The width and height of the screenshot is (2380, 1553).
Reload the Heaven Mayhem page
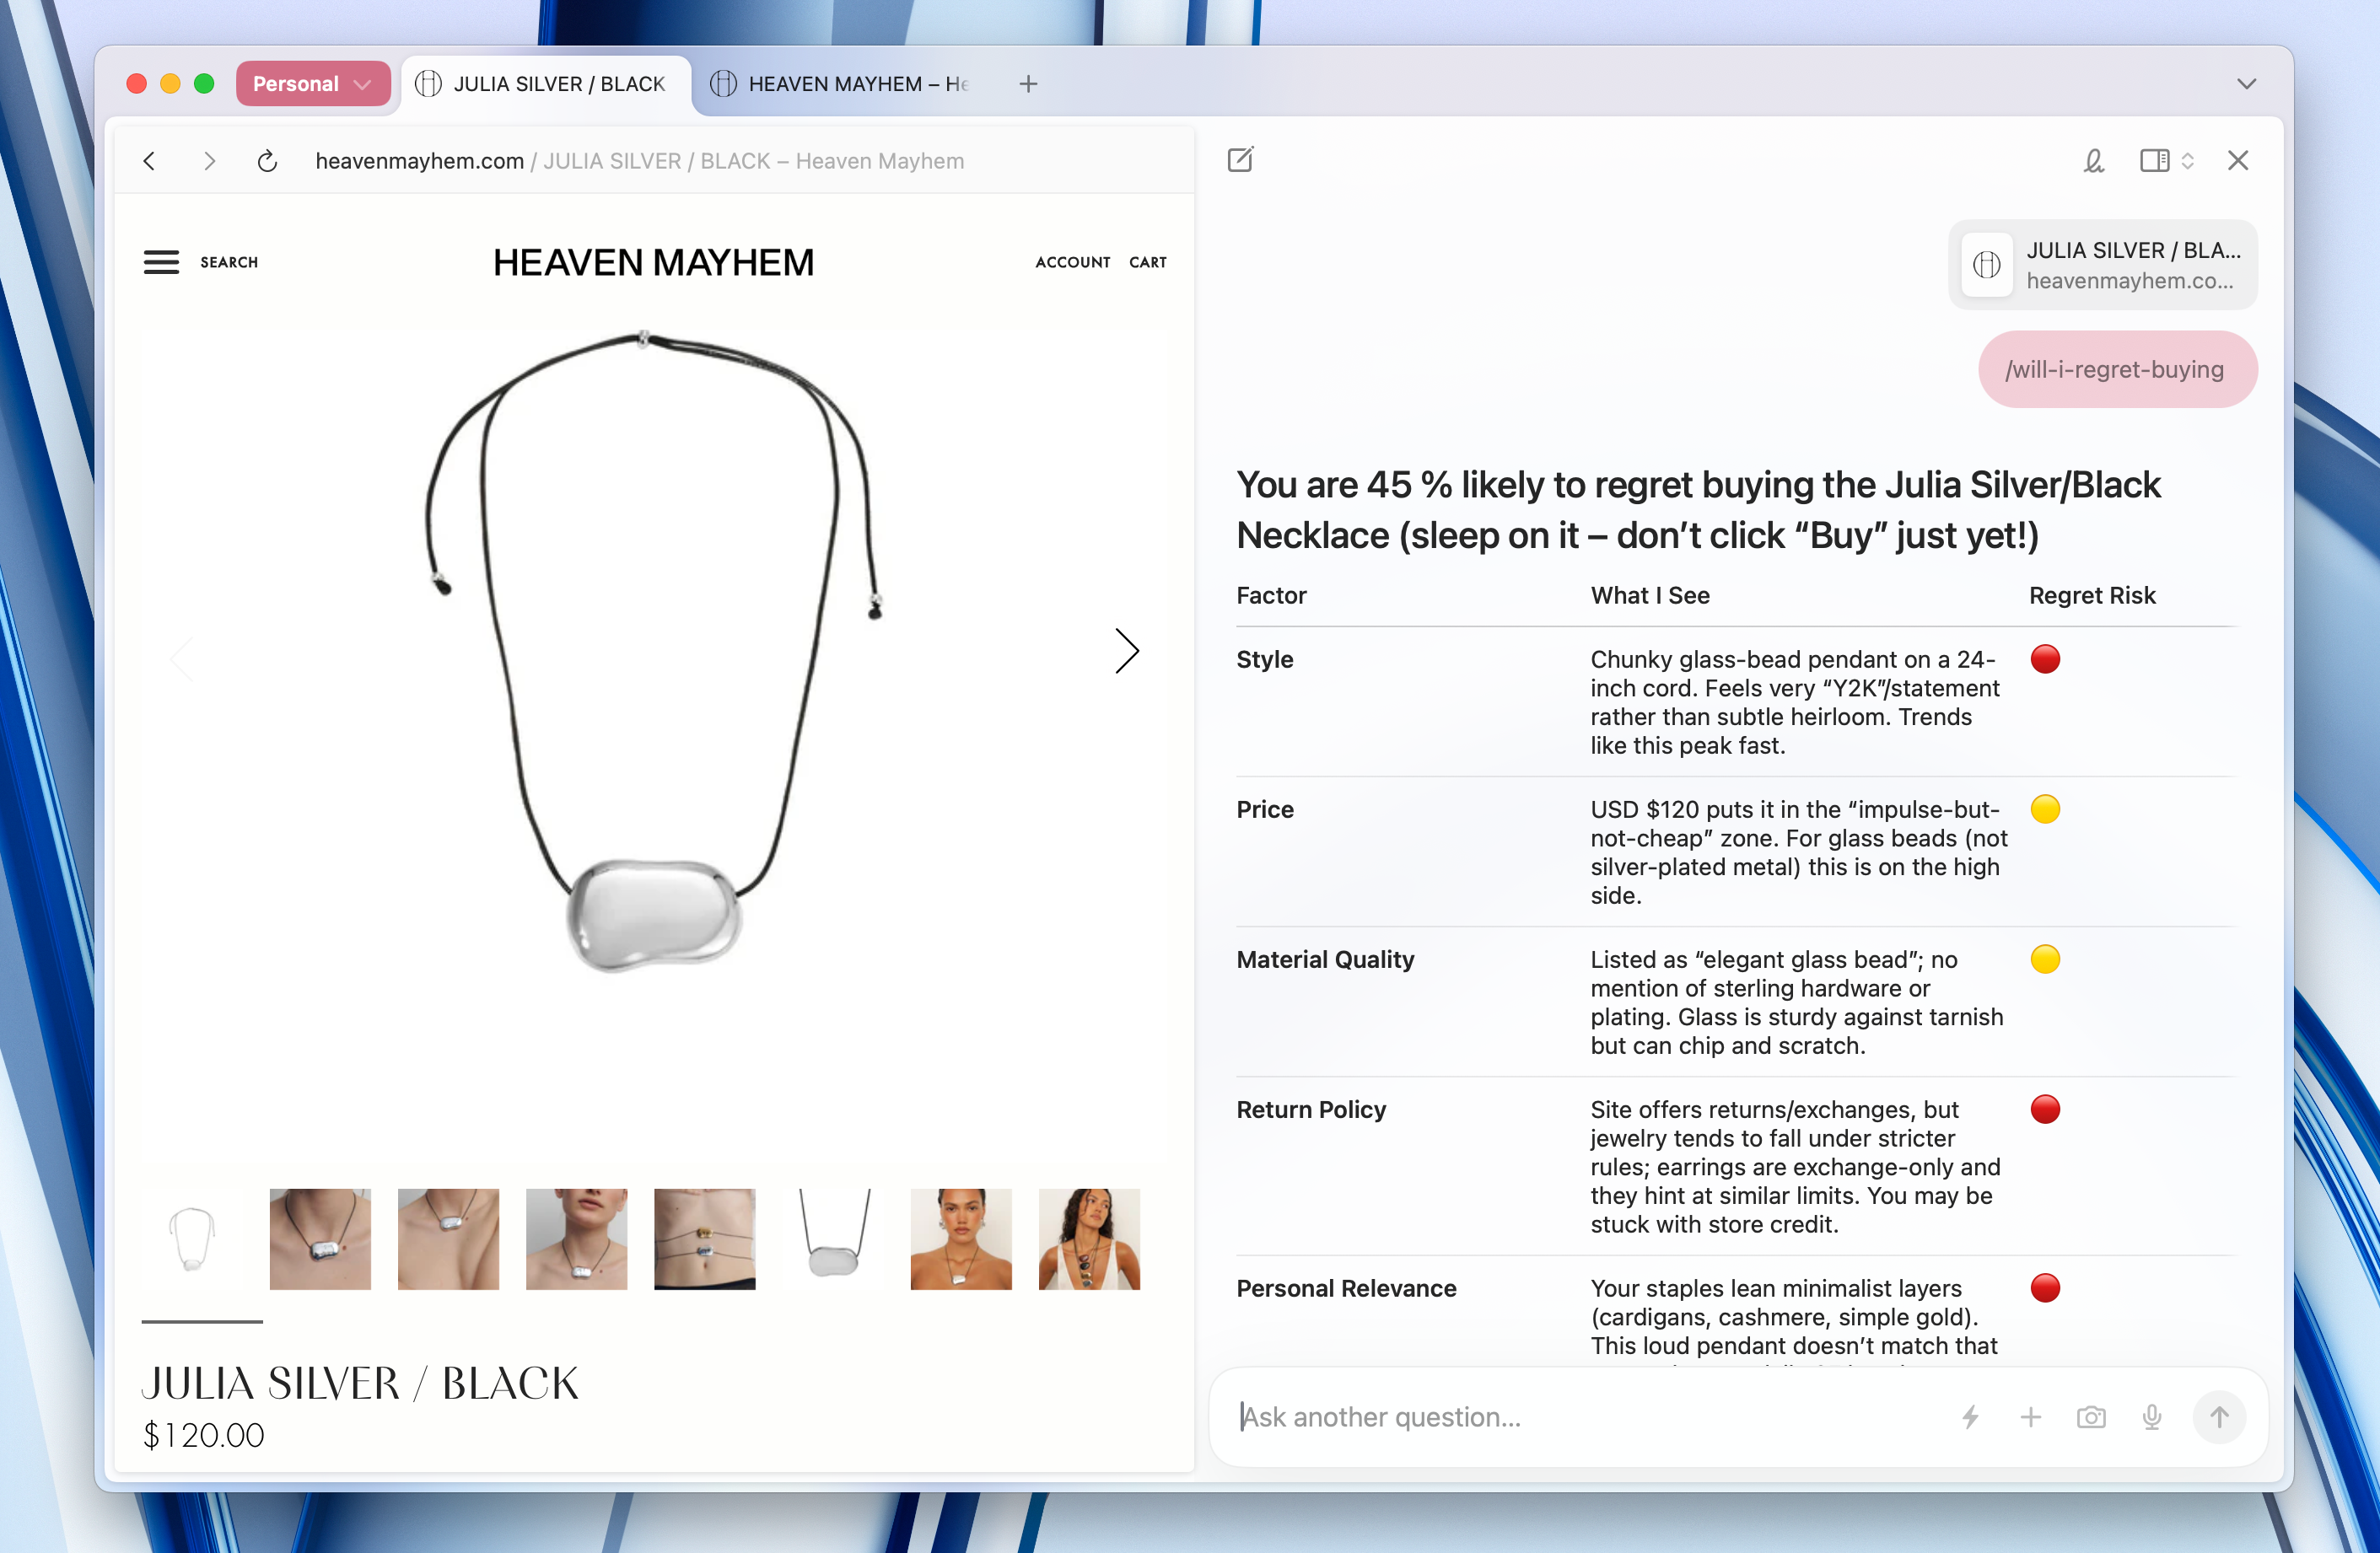(267, 161)
